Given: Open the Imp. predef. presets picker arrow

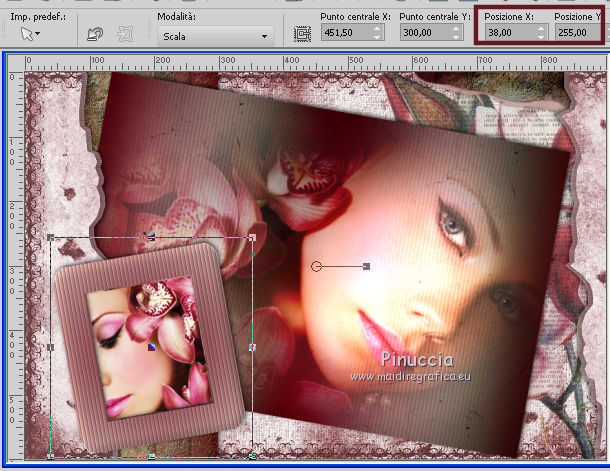Looking at the screenshot, I should pyautogui.click(x=37, y=34).
